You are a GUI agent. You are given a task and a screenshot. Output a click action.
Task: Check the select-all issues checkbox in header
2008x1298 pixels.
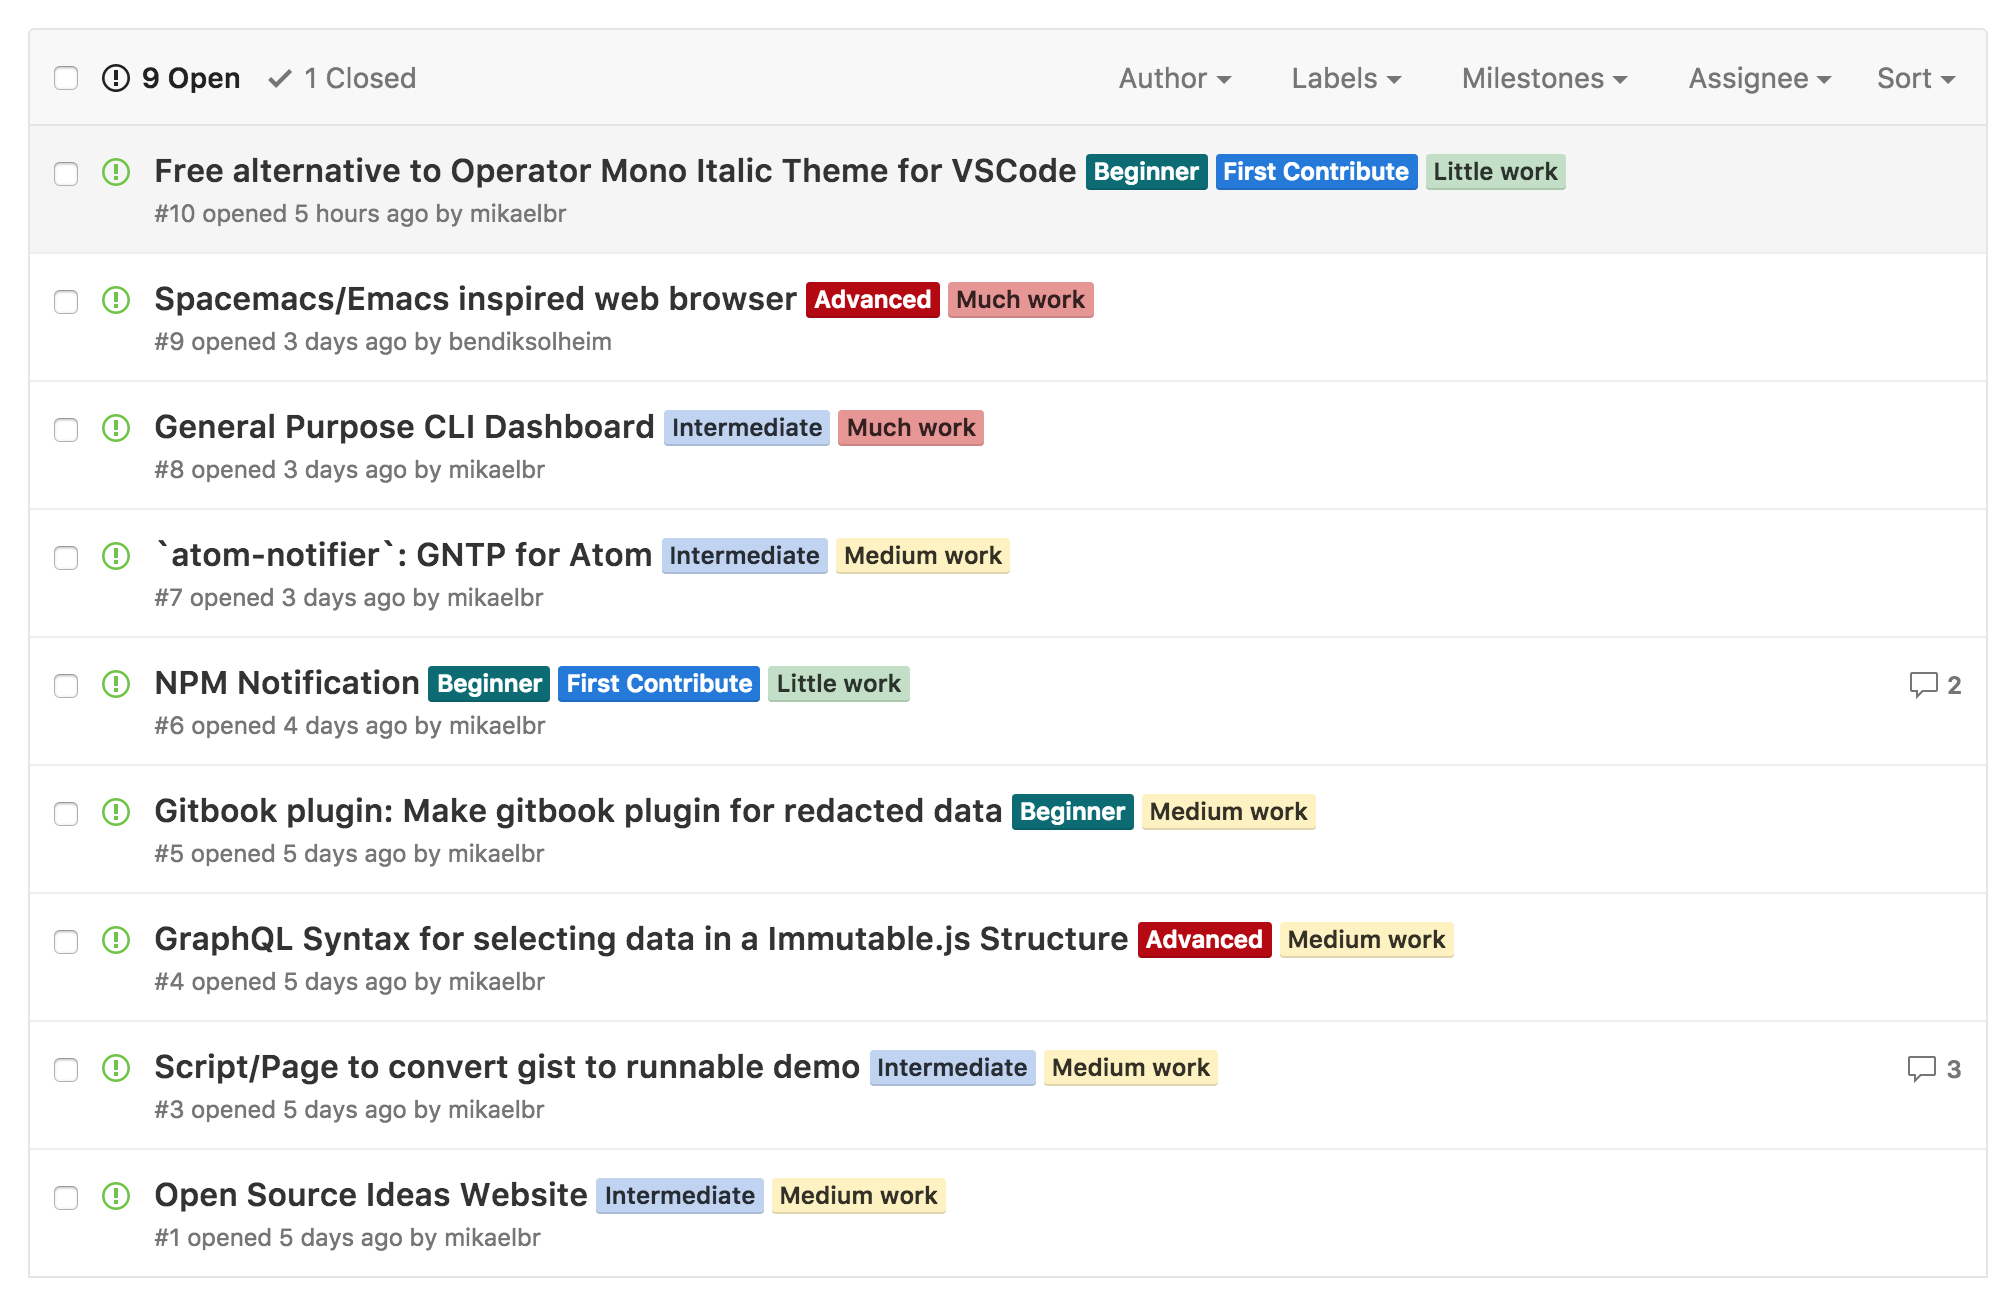(66, 78)
